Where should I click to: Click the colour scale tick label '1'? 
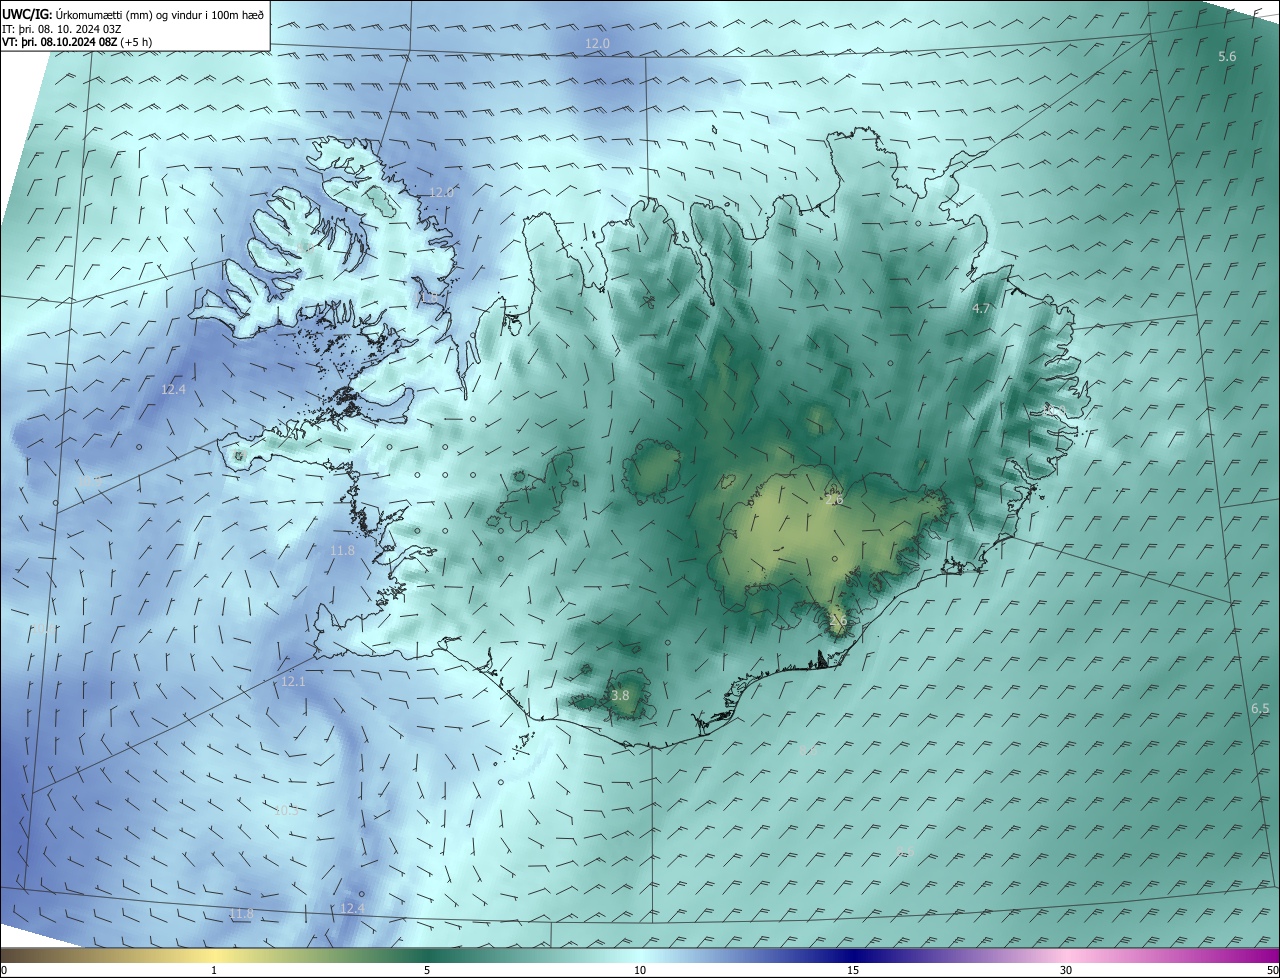(214, 971)
